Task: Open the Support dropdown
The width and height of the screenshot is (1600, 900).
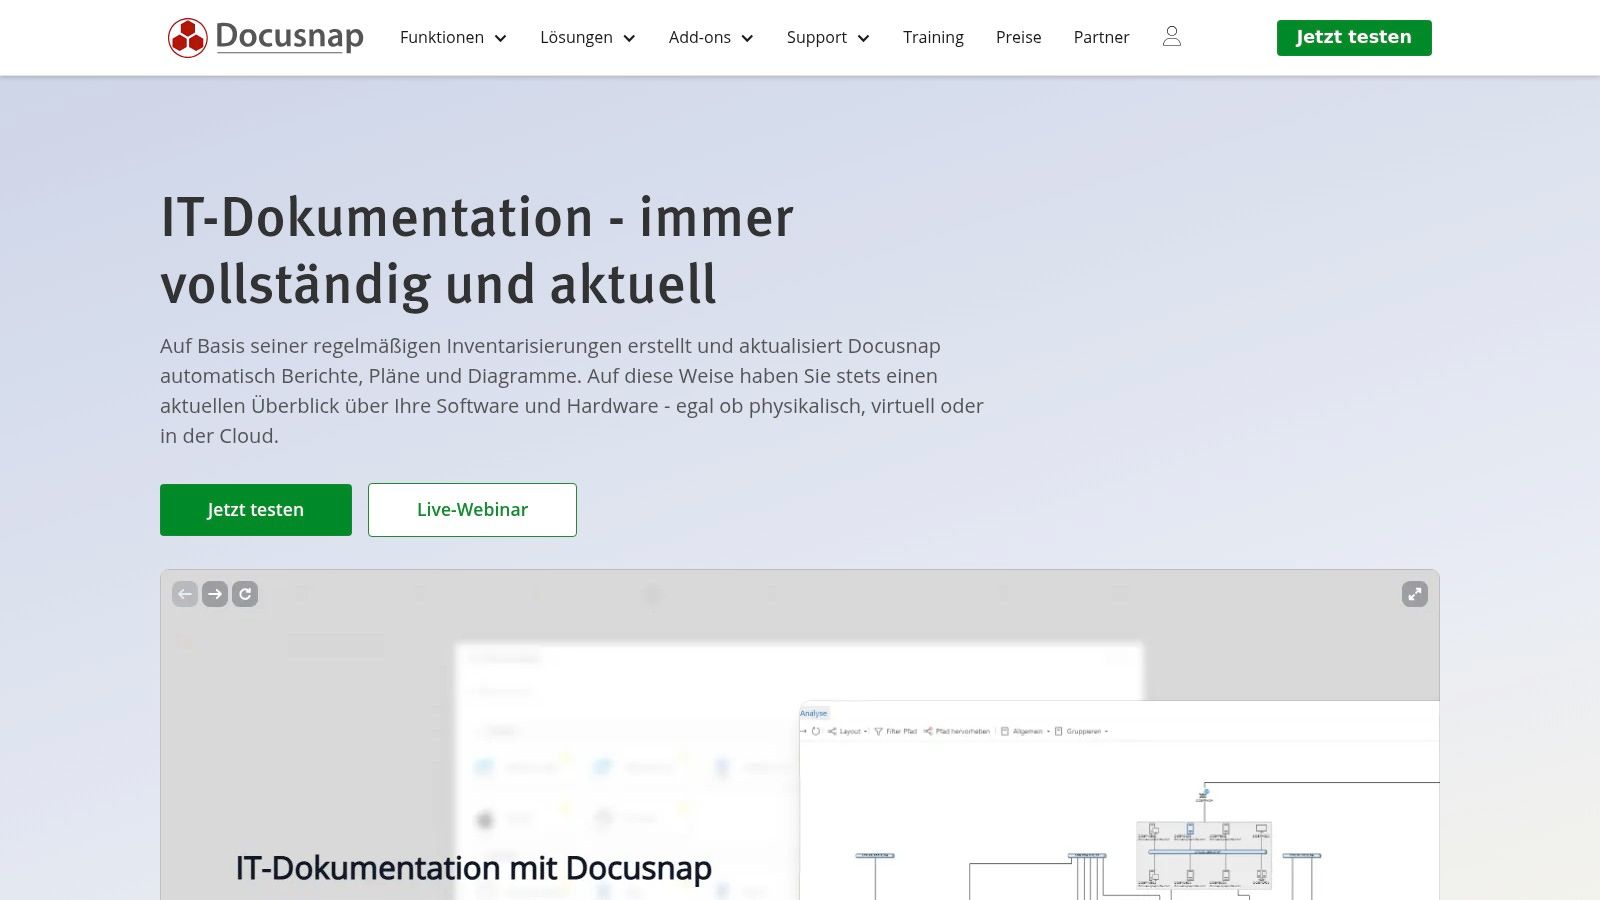Action: (828, 37)
